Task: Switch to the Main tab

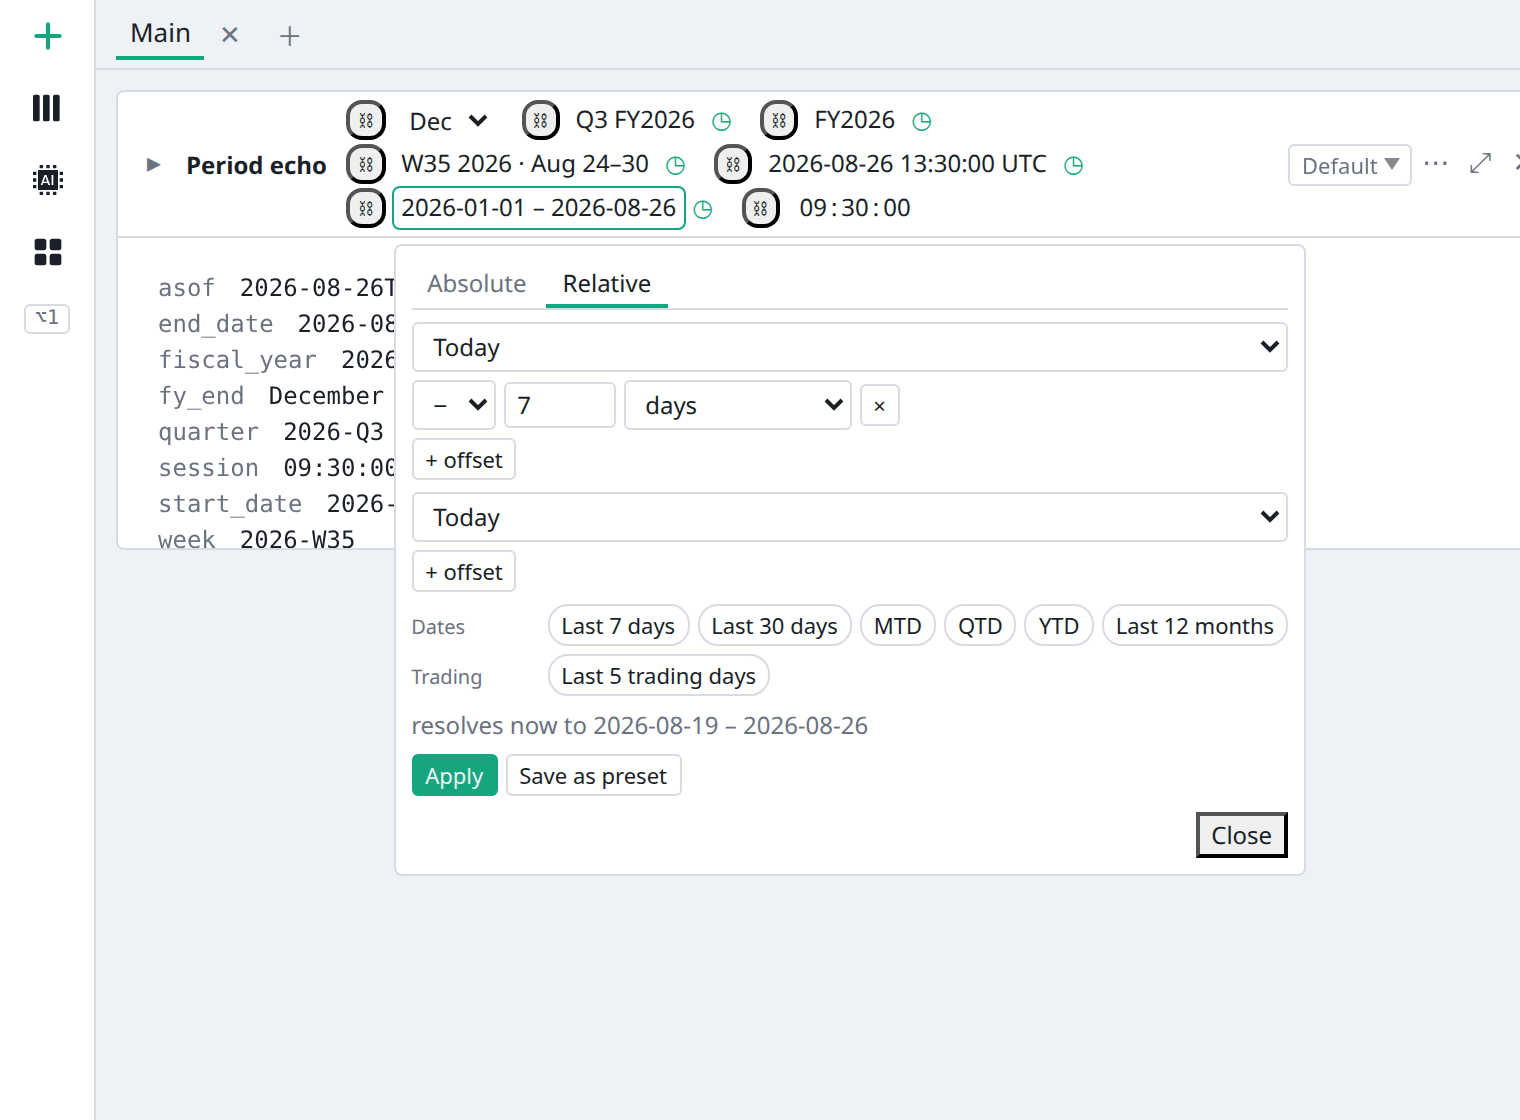Action: [x=160, y=34]
